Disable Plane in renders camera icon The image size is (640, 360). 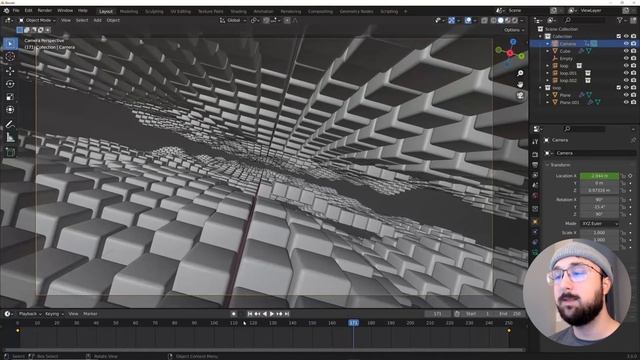click(x=633, y=95)
